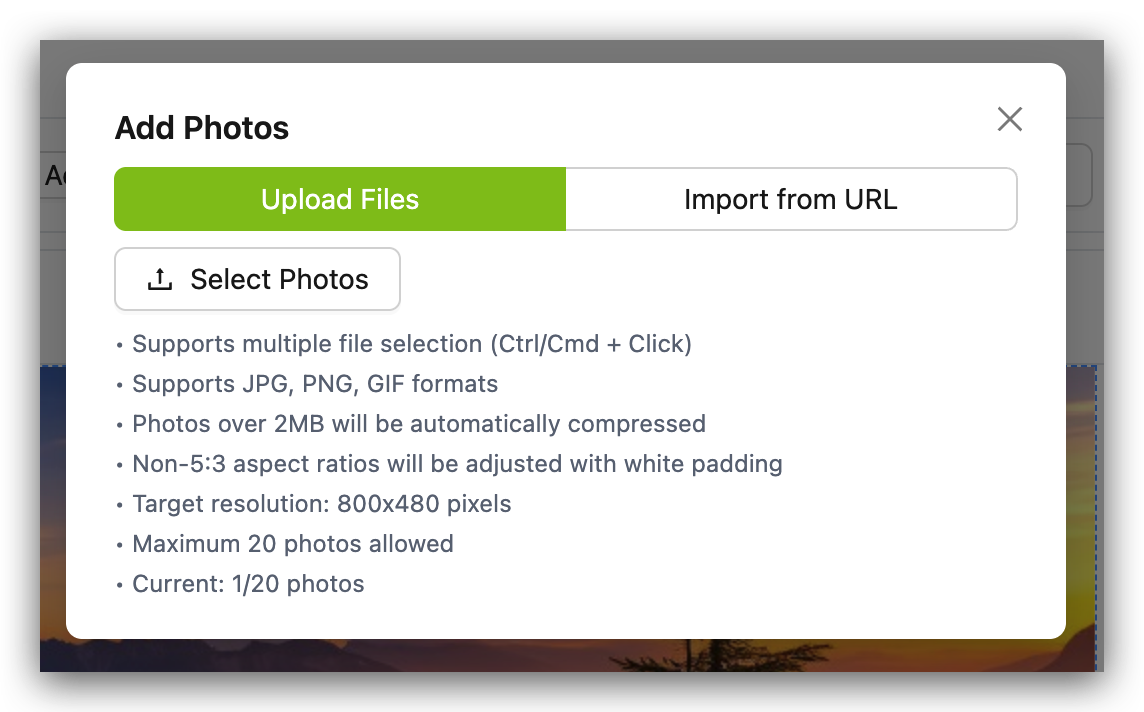Click the partially hidden button left of dialog
The width and height of the screenshot is (1144, 712).
point(53,175)
